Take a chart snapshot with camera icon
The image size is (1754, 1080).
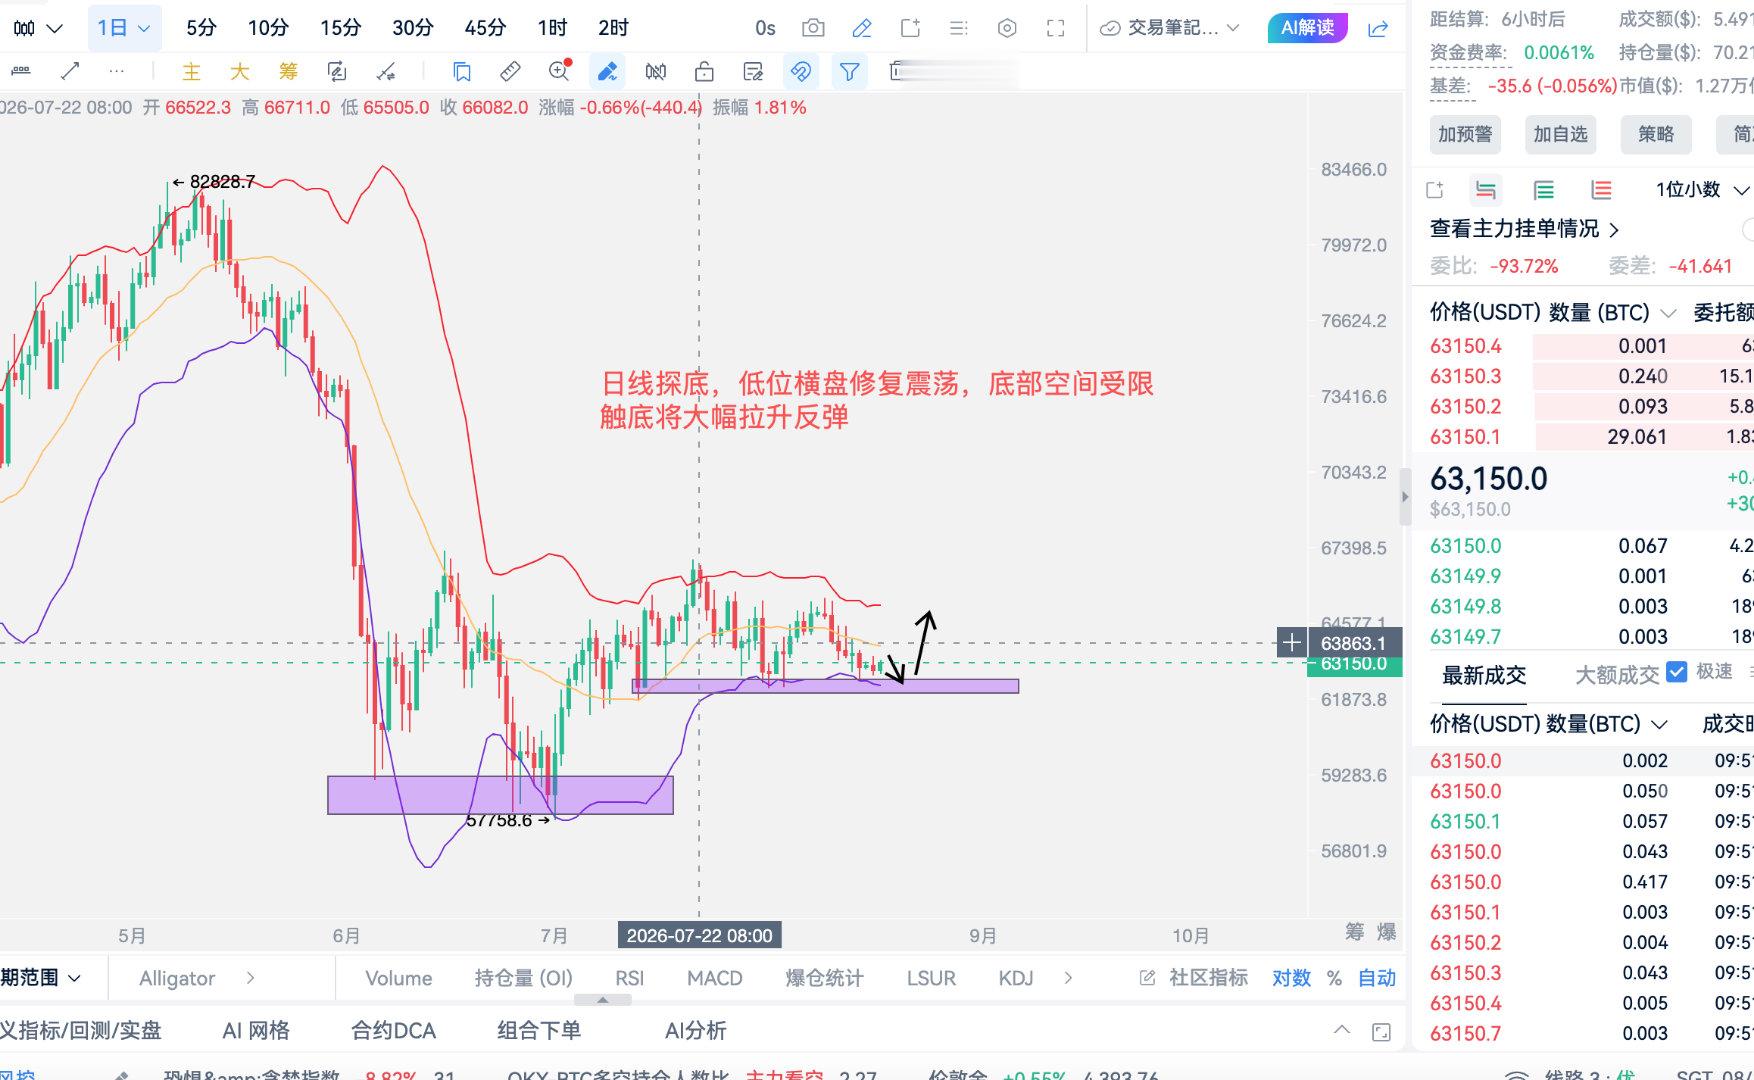point(814,28)
